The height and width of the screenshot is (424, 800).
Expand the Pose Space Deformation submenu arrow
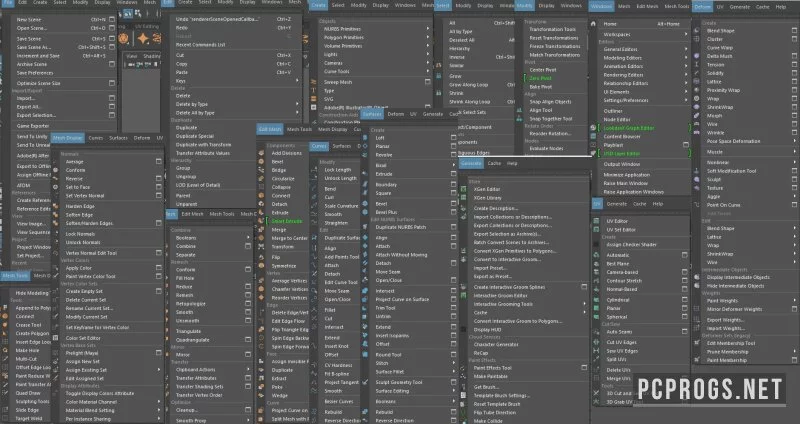(x=794, y=141)
